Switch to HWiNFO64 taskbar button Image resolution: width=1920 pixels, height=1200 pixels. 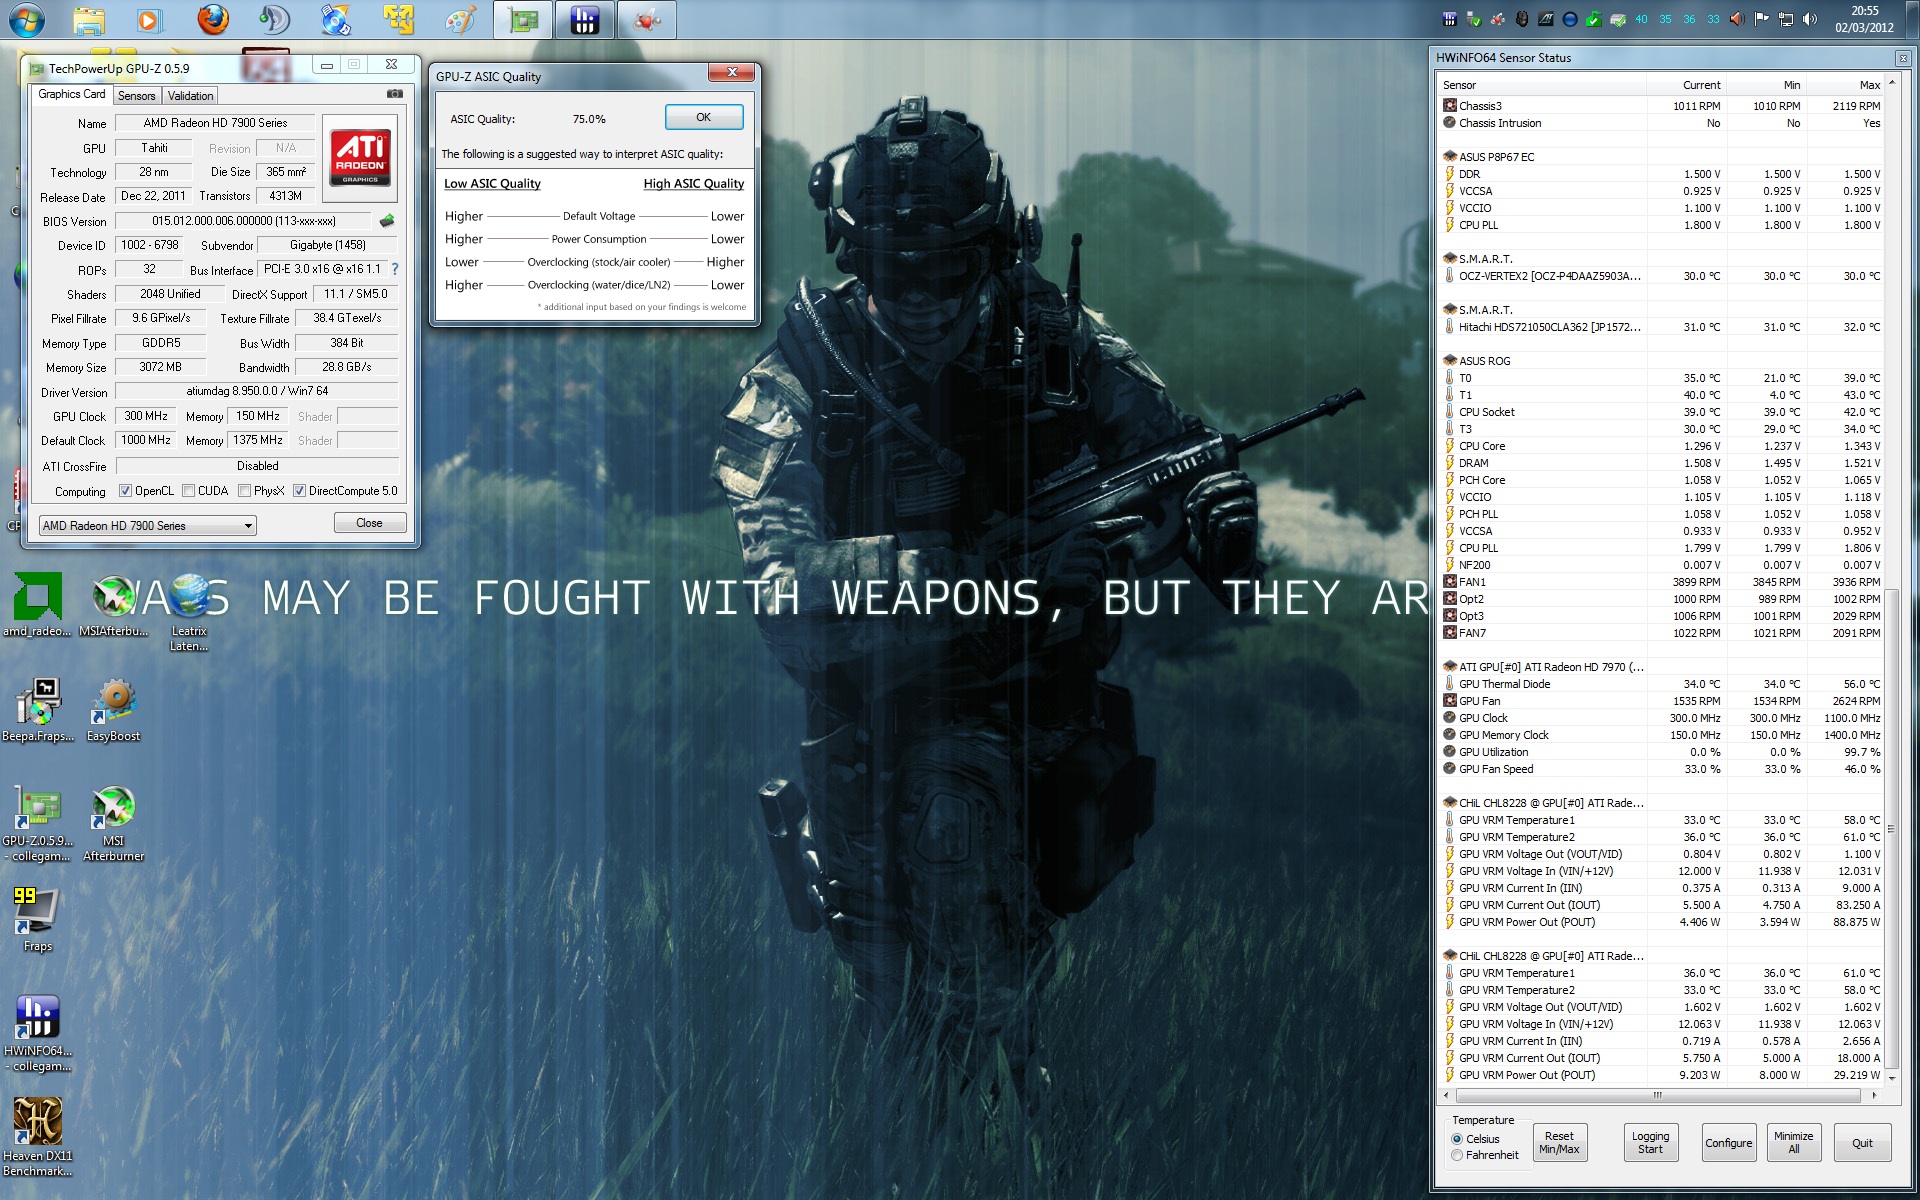pyautogui.click(x=585, y=19)
